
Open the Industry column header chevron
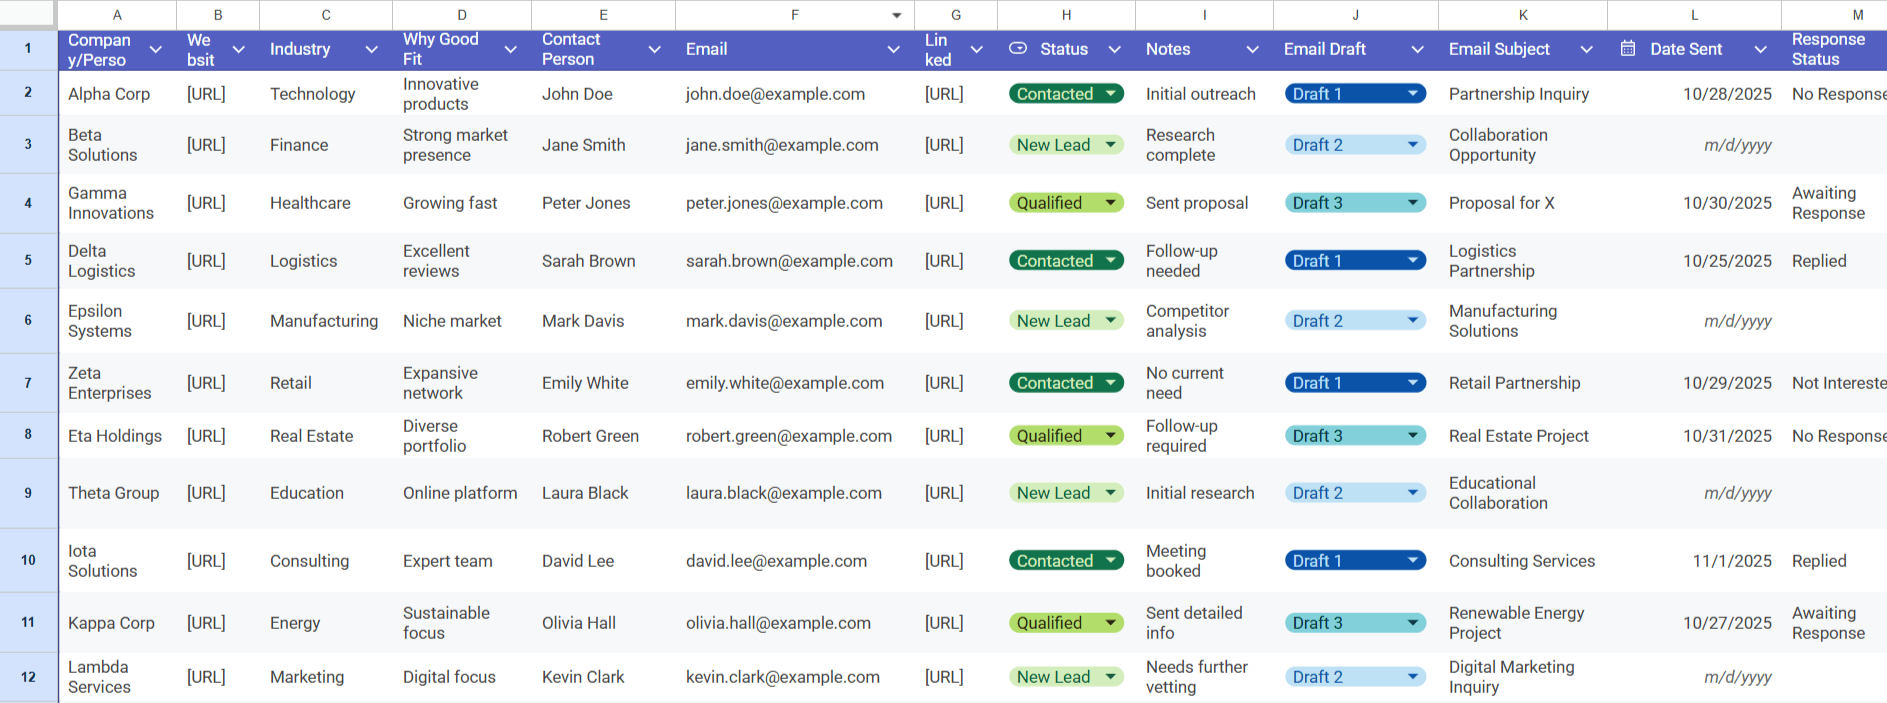click(371, 49)
